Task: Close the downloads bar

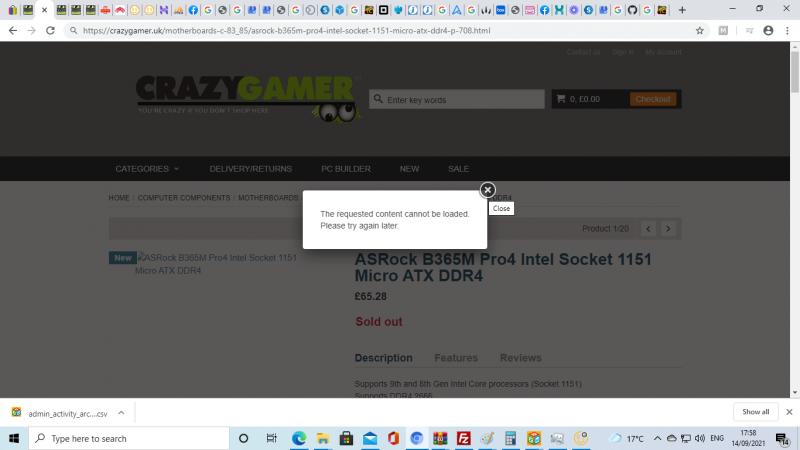Action: pos(789,412)
